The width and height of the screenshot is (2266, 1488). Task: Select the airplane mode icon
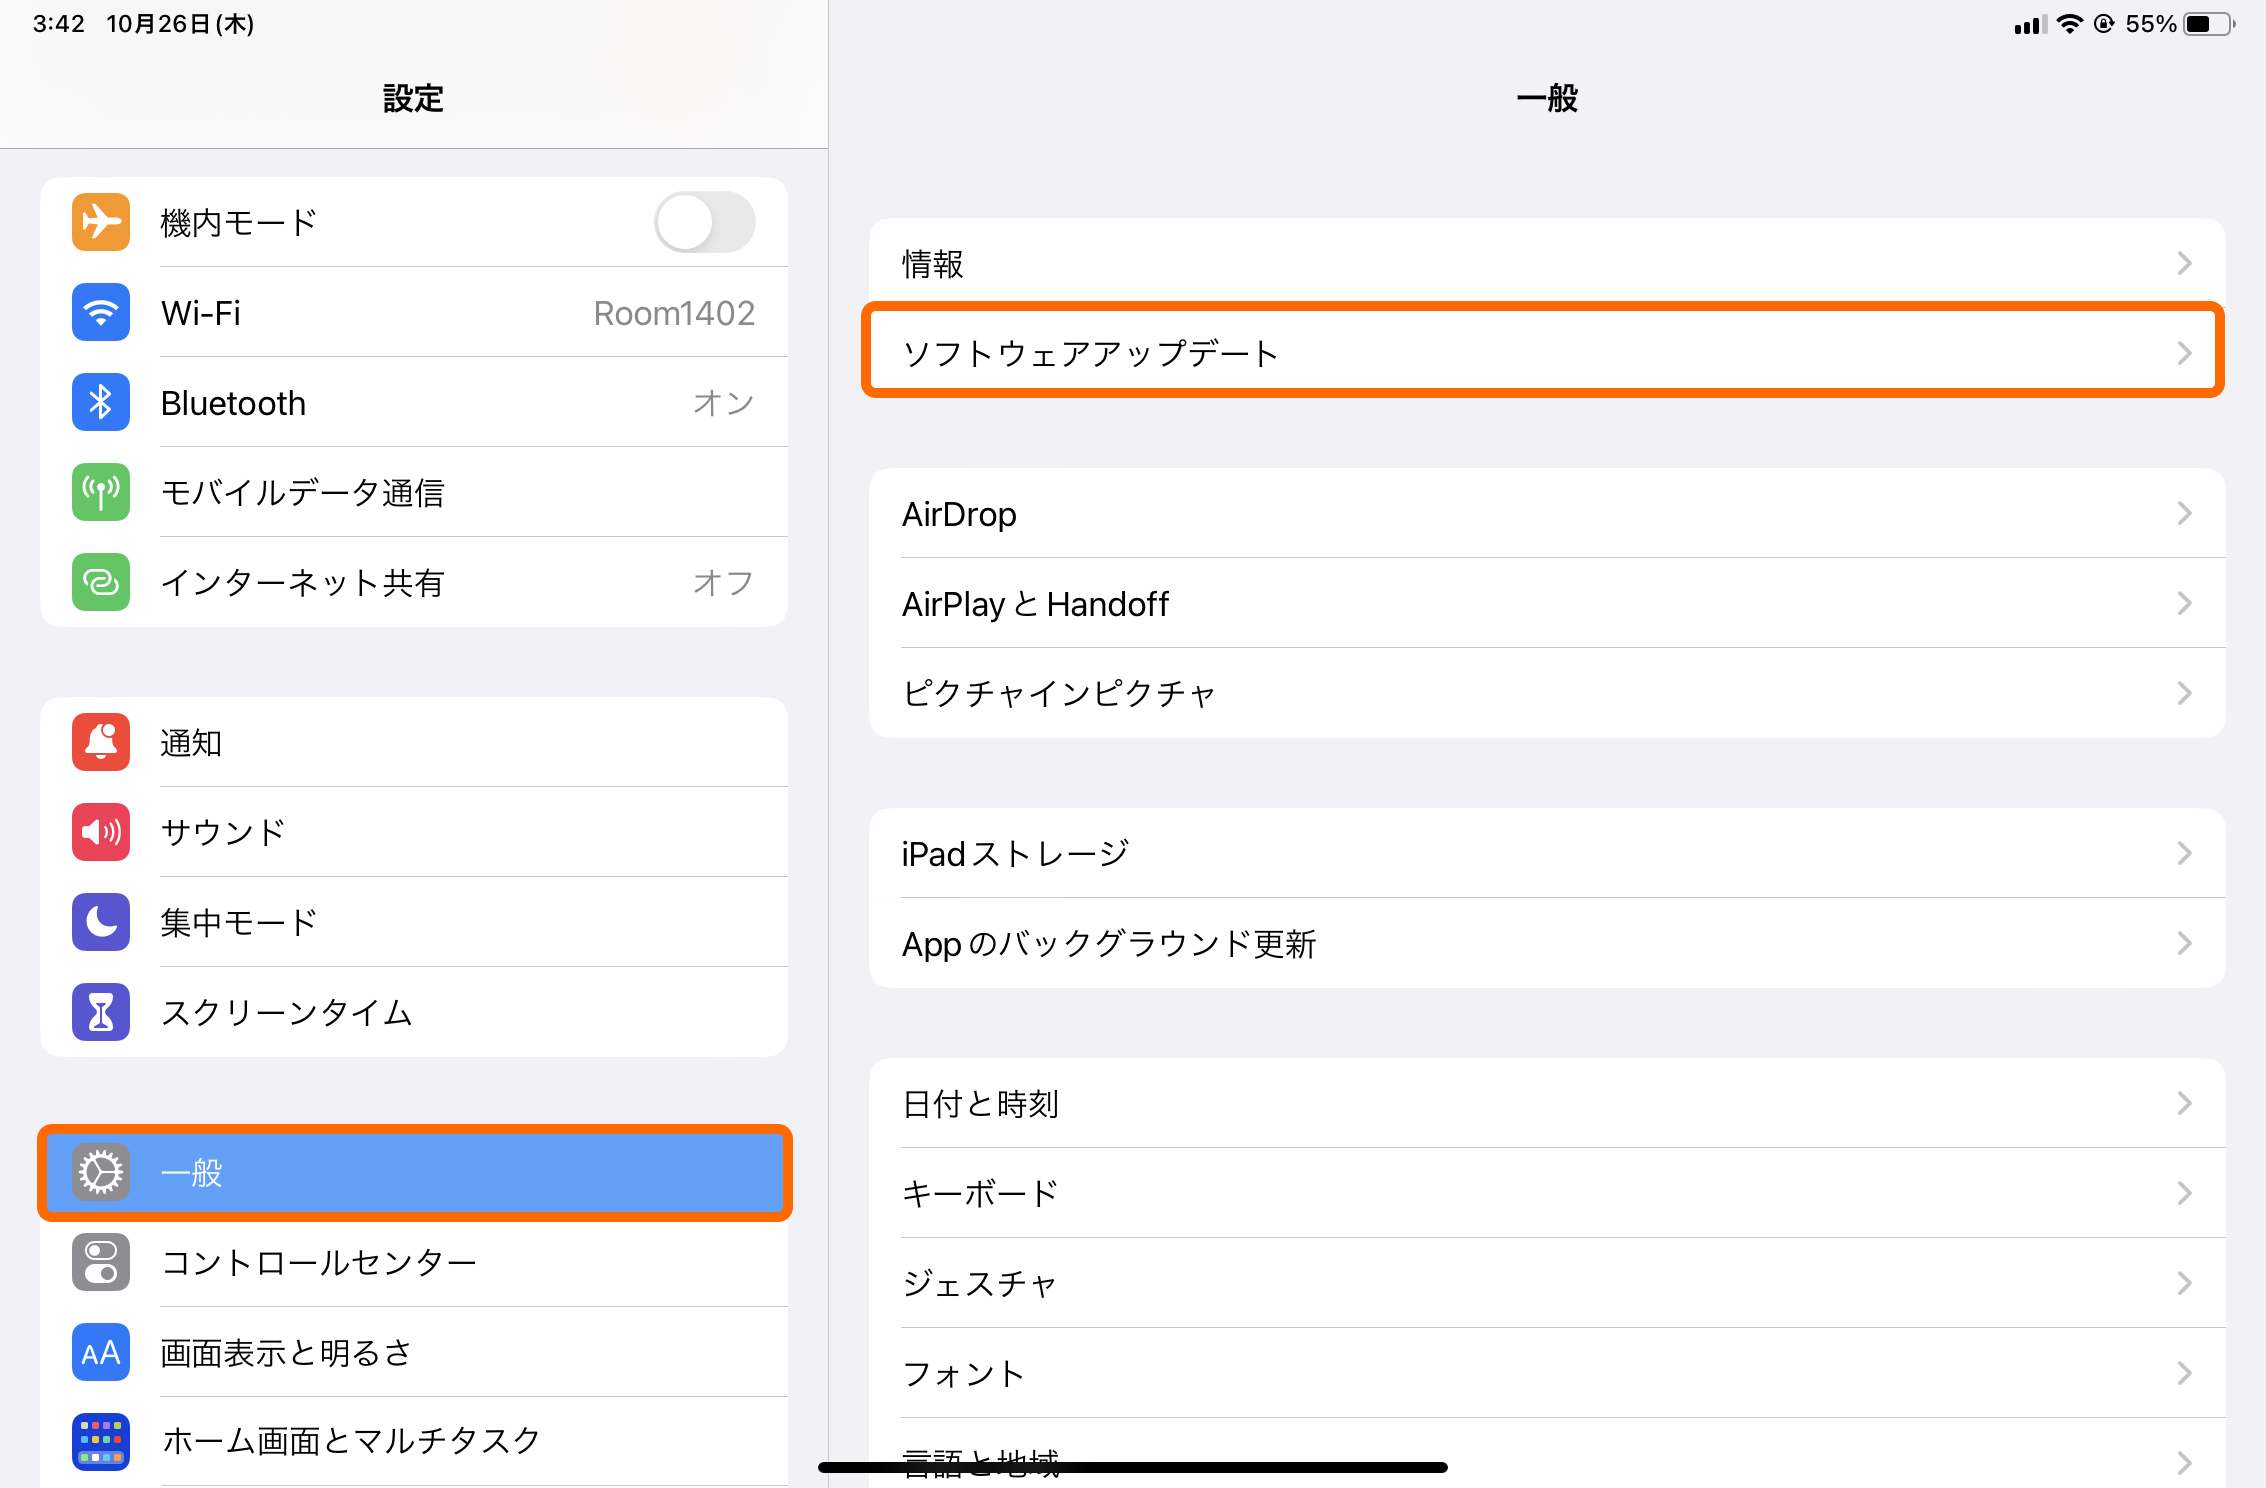pyautogui.click(x=100, y=222)
